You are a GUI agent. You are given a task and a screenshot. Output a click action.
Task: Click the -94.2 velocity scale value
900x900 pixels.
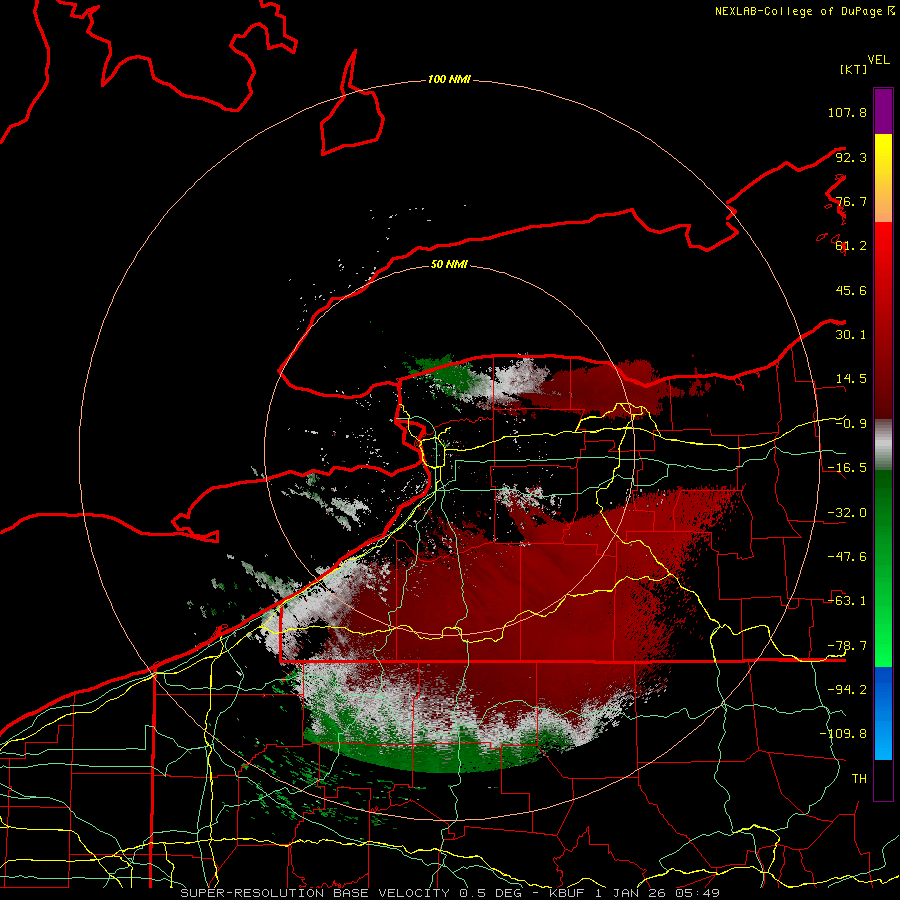click(x=847, y=690)
